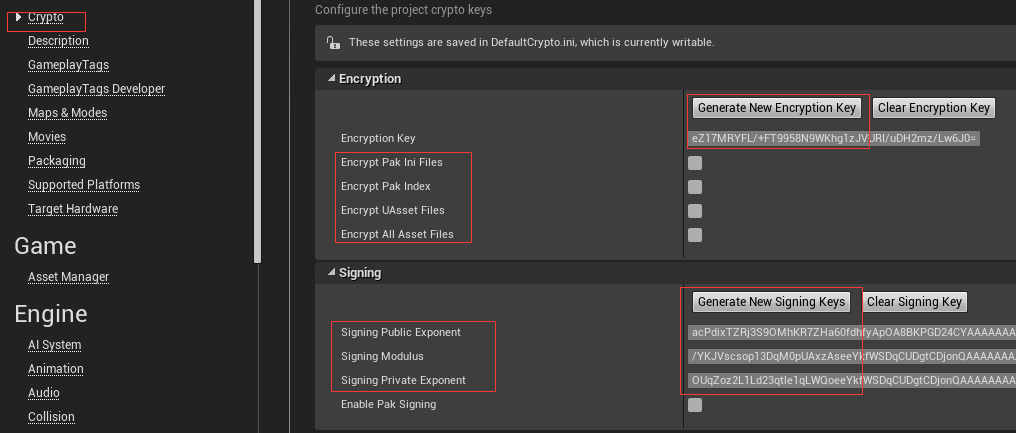Viewport: 1016px width, 433px height.
Task: Go to Maps & Modes settings
Action: (x=67, y=113)
